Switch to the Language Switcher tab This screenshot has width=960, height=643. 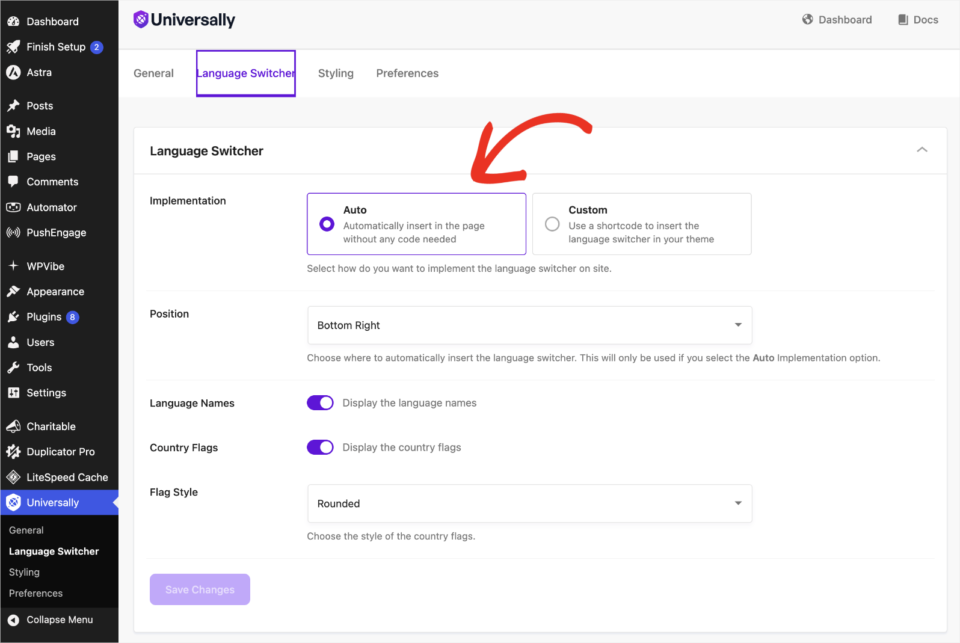click(x=246, y=73)
